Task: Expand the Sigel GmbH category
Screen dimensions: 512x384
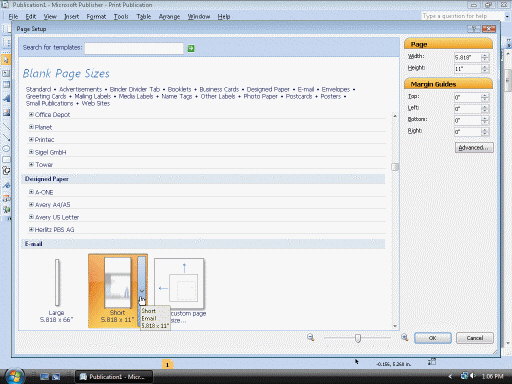Action: click(31, 152)
